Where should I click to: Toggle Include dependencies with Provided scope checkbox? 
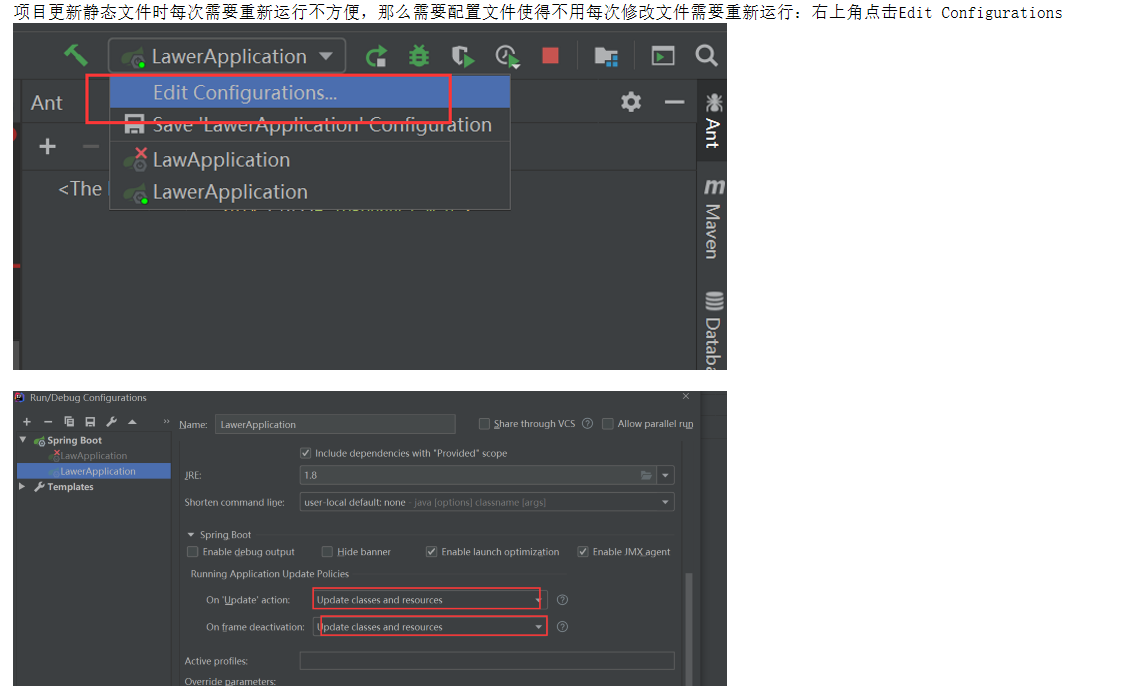(x=305, y=453)
